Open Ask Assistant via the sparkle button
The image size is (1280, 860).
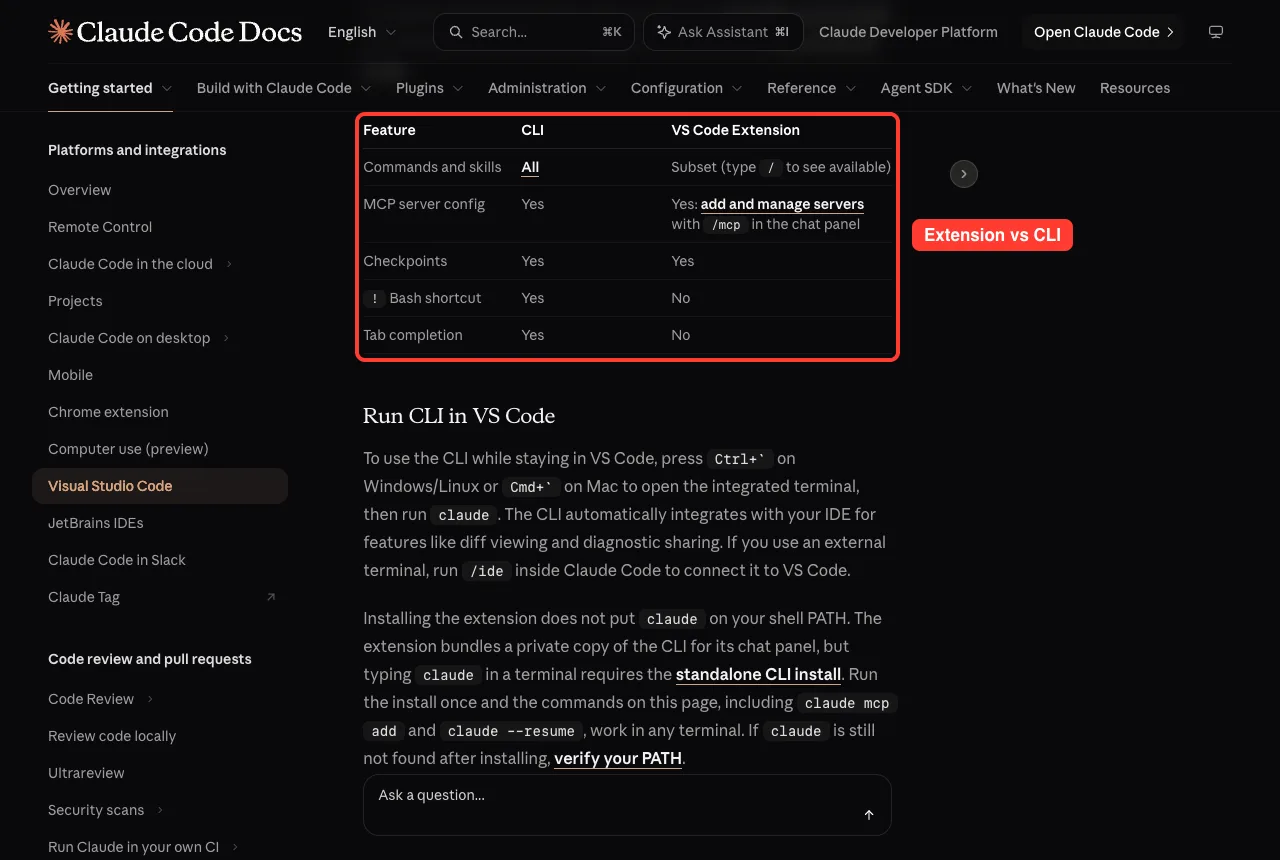[x=721, y=32]
